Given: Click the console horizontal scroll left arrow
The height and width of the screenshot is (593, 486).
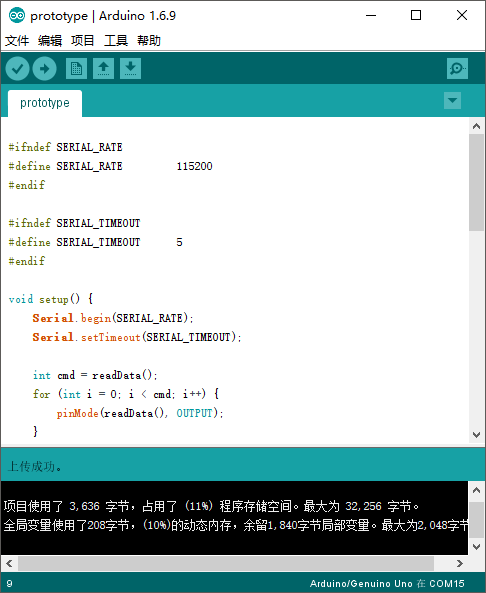Looking at the screenshot, I should [9, 564].
